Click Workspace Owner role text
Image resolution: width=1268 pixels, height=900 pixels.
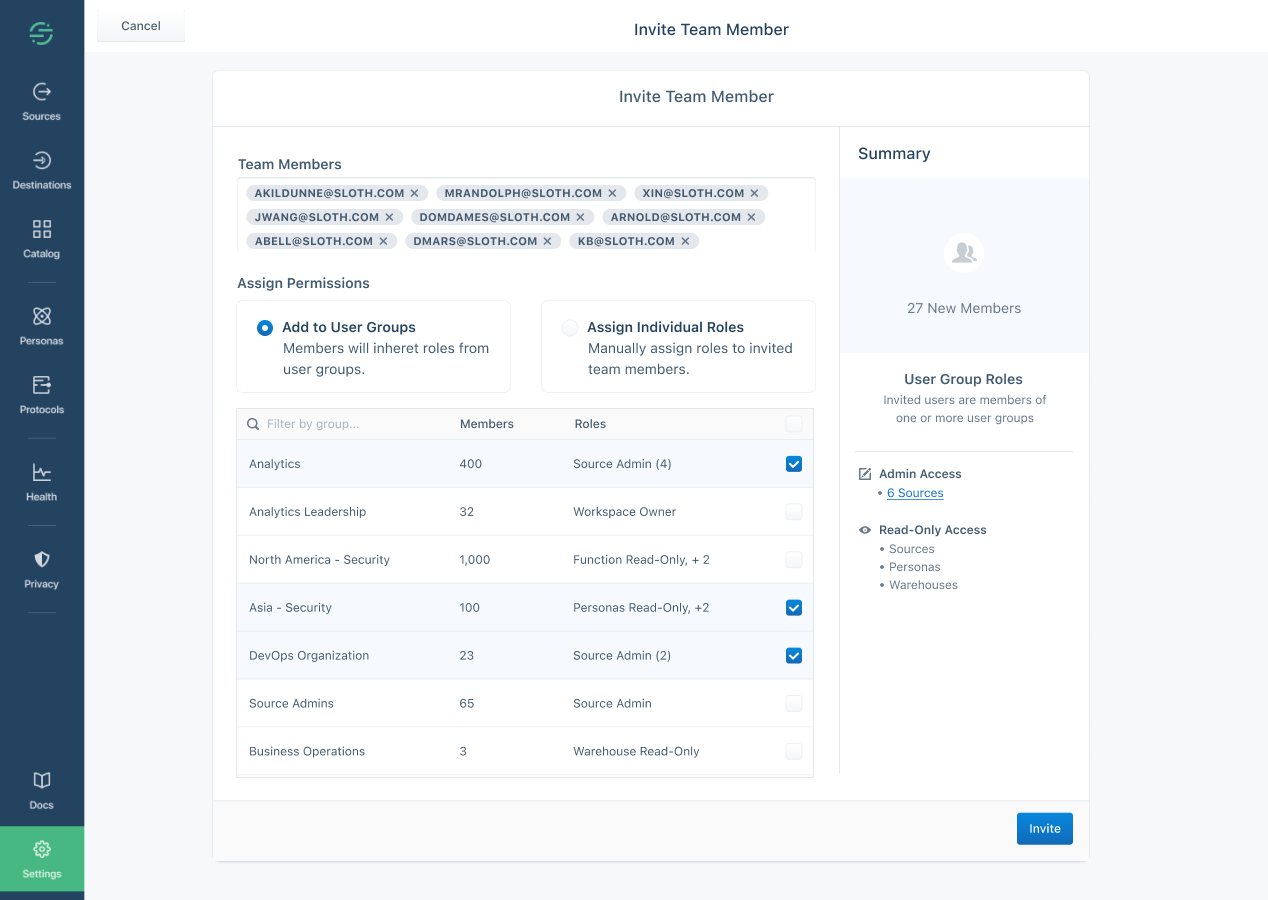(625, 512)
